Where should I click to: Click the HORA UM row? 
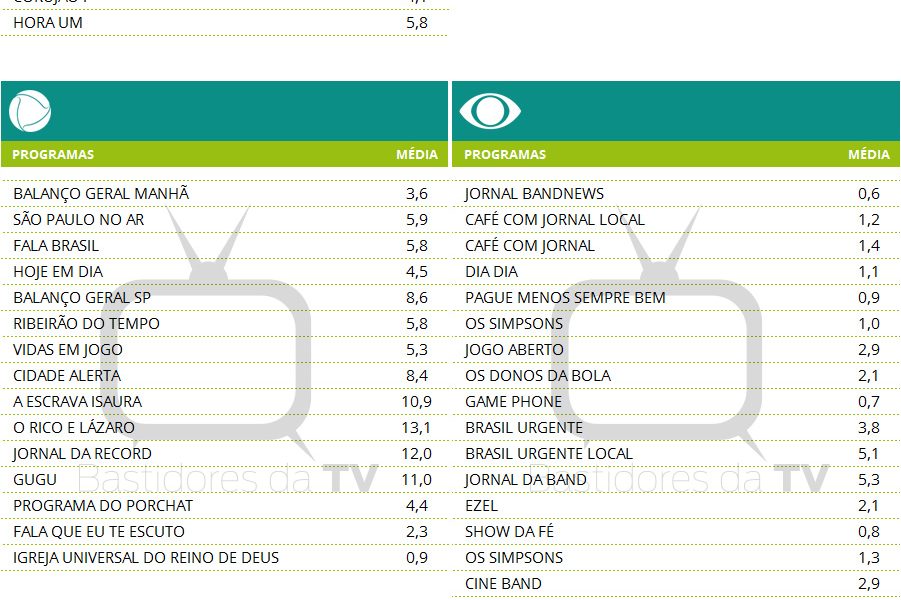coord(48,22)
